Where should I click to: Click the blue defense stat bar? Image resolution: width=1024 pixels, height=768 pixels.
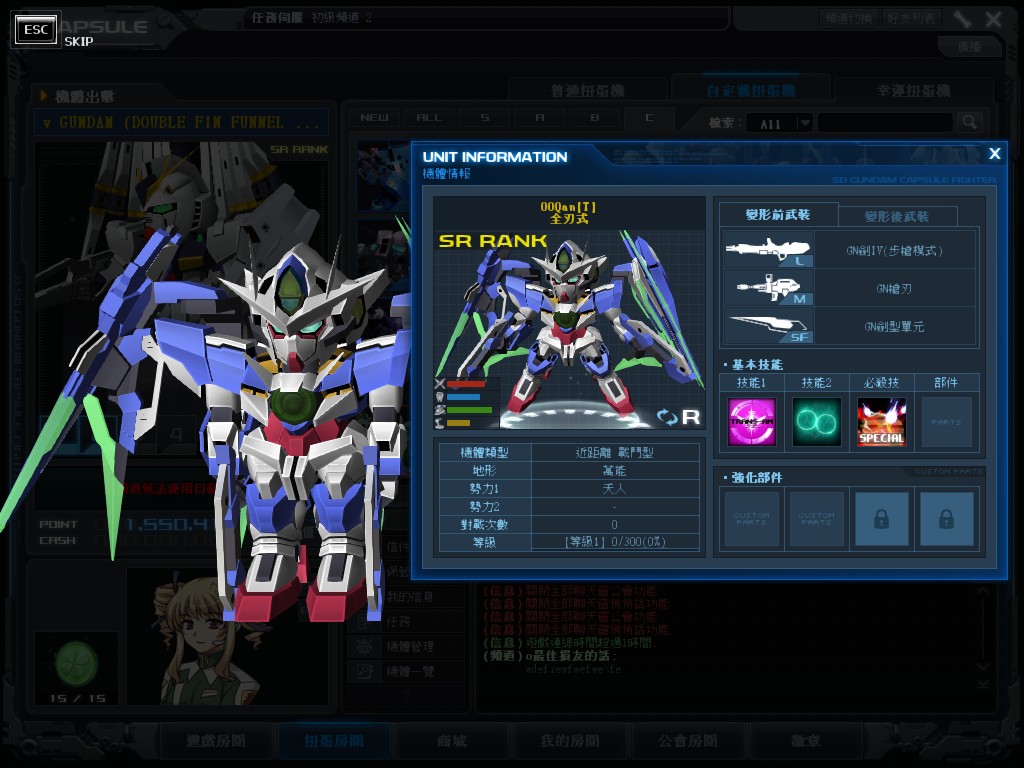pos(463,397)
